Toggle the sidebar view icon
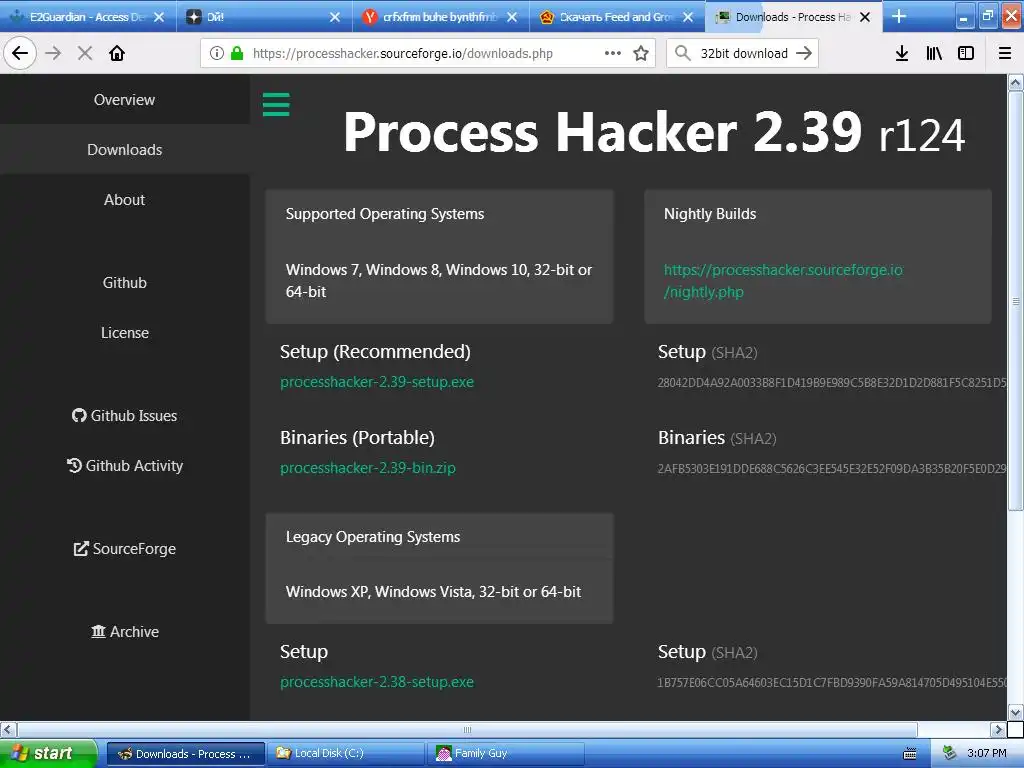This screenshot has width=1024, height=768. coord(966,53)
